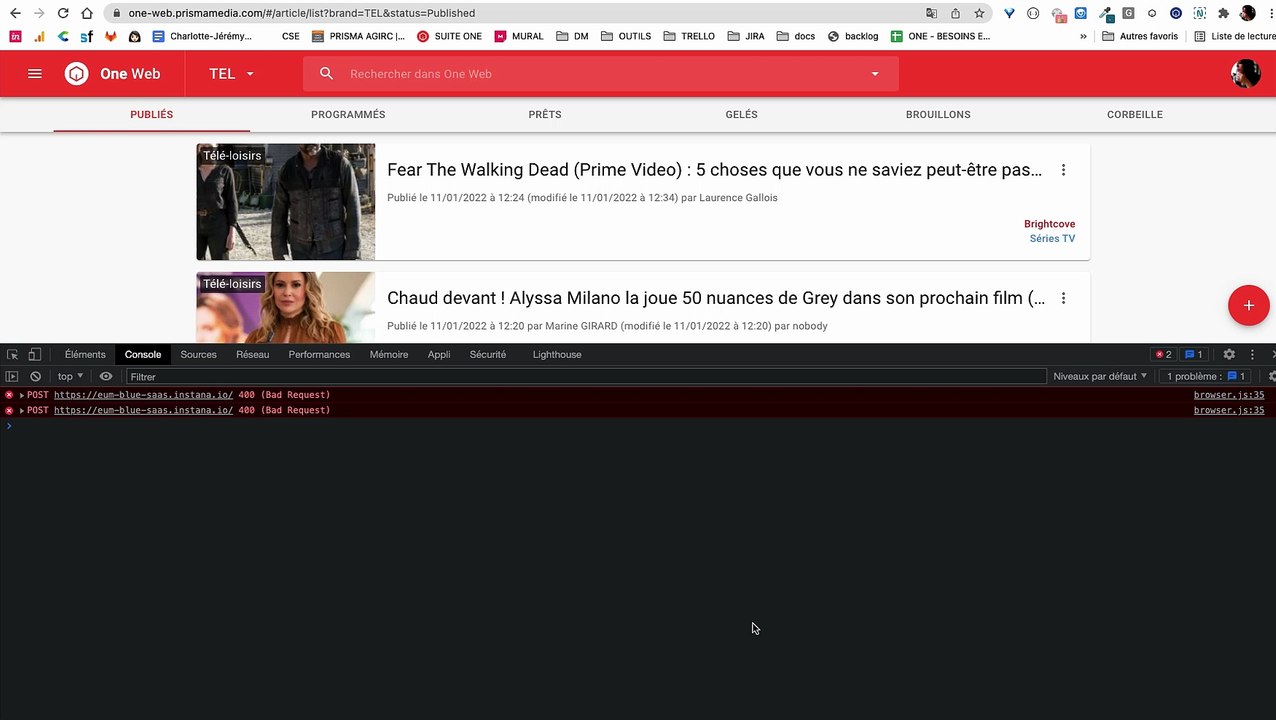Screen dimensions: 1276x720
Task: Open DevTools settings gear
Action: tap(1229, 355)
